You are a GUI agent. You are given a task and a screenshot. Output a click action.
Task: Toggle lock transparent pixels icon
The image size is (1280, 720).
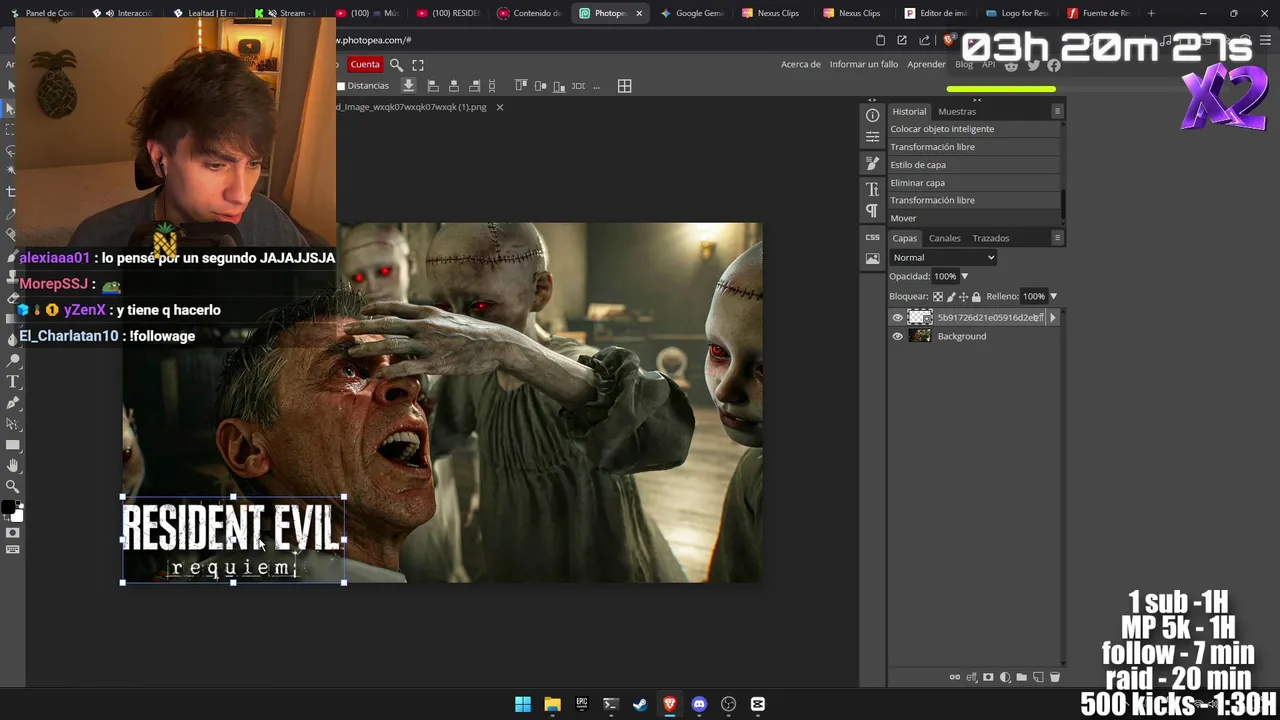[x=937, y=297]
